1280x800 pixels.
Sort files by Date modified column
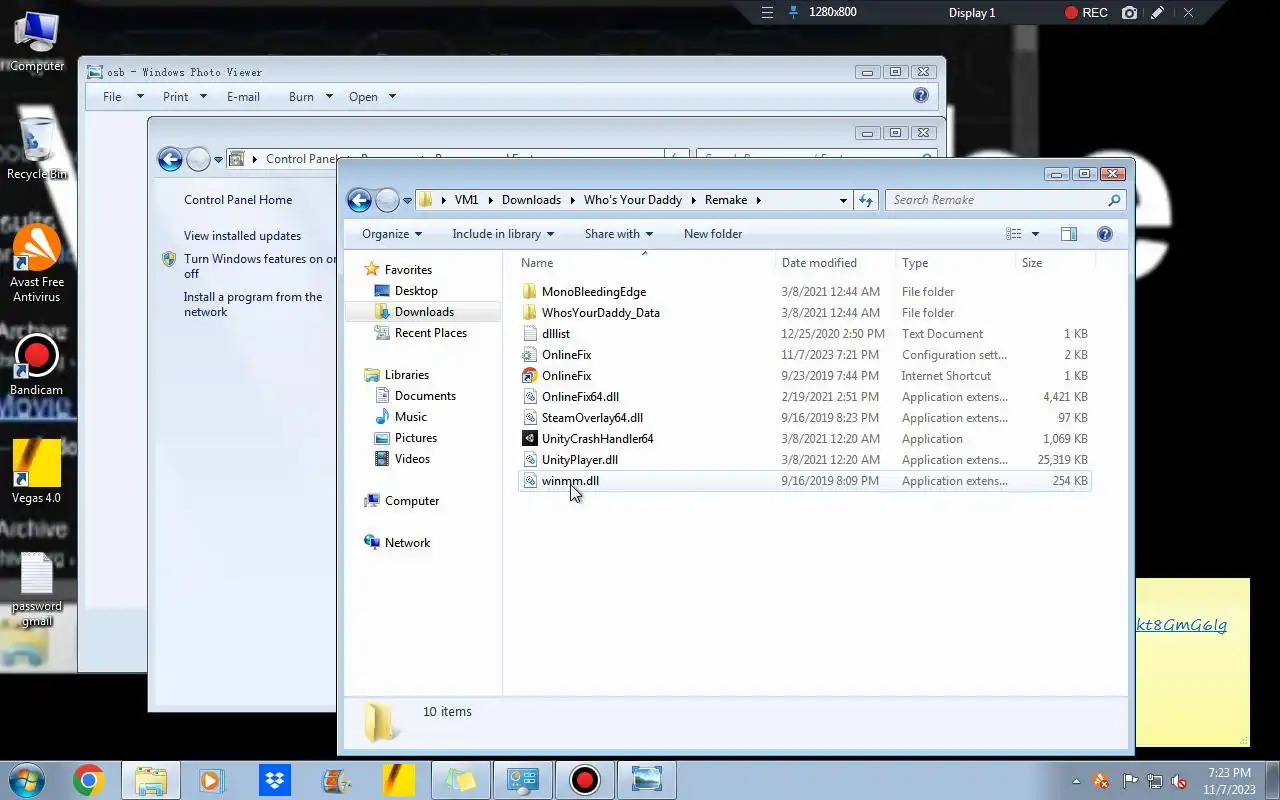click(835, 263)
